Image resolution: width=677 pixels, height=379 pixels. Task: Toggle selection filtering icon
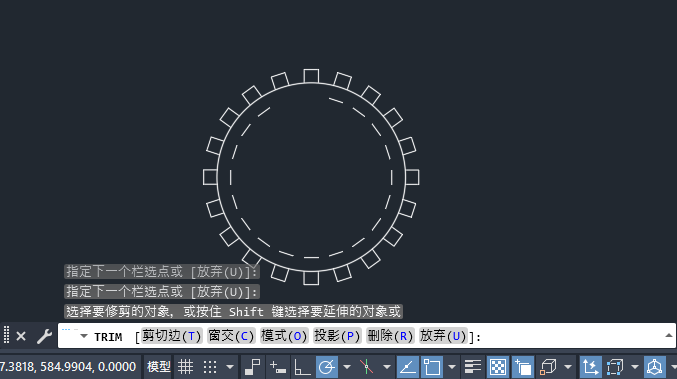coord(615,367)
